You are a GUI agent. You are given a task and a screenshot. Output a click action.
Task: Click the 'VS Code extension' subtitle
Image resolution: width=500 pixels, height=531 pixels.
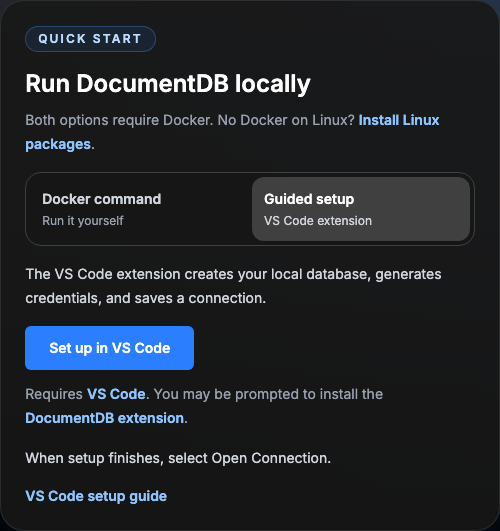(x=318, y=221)
